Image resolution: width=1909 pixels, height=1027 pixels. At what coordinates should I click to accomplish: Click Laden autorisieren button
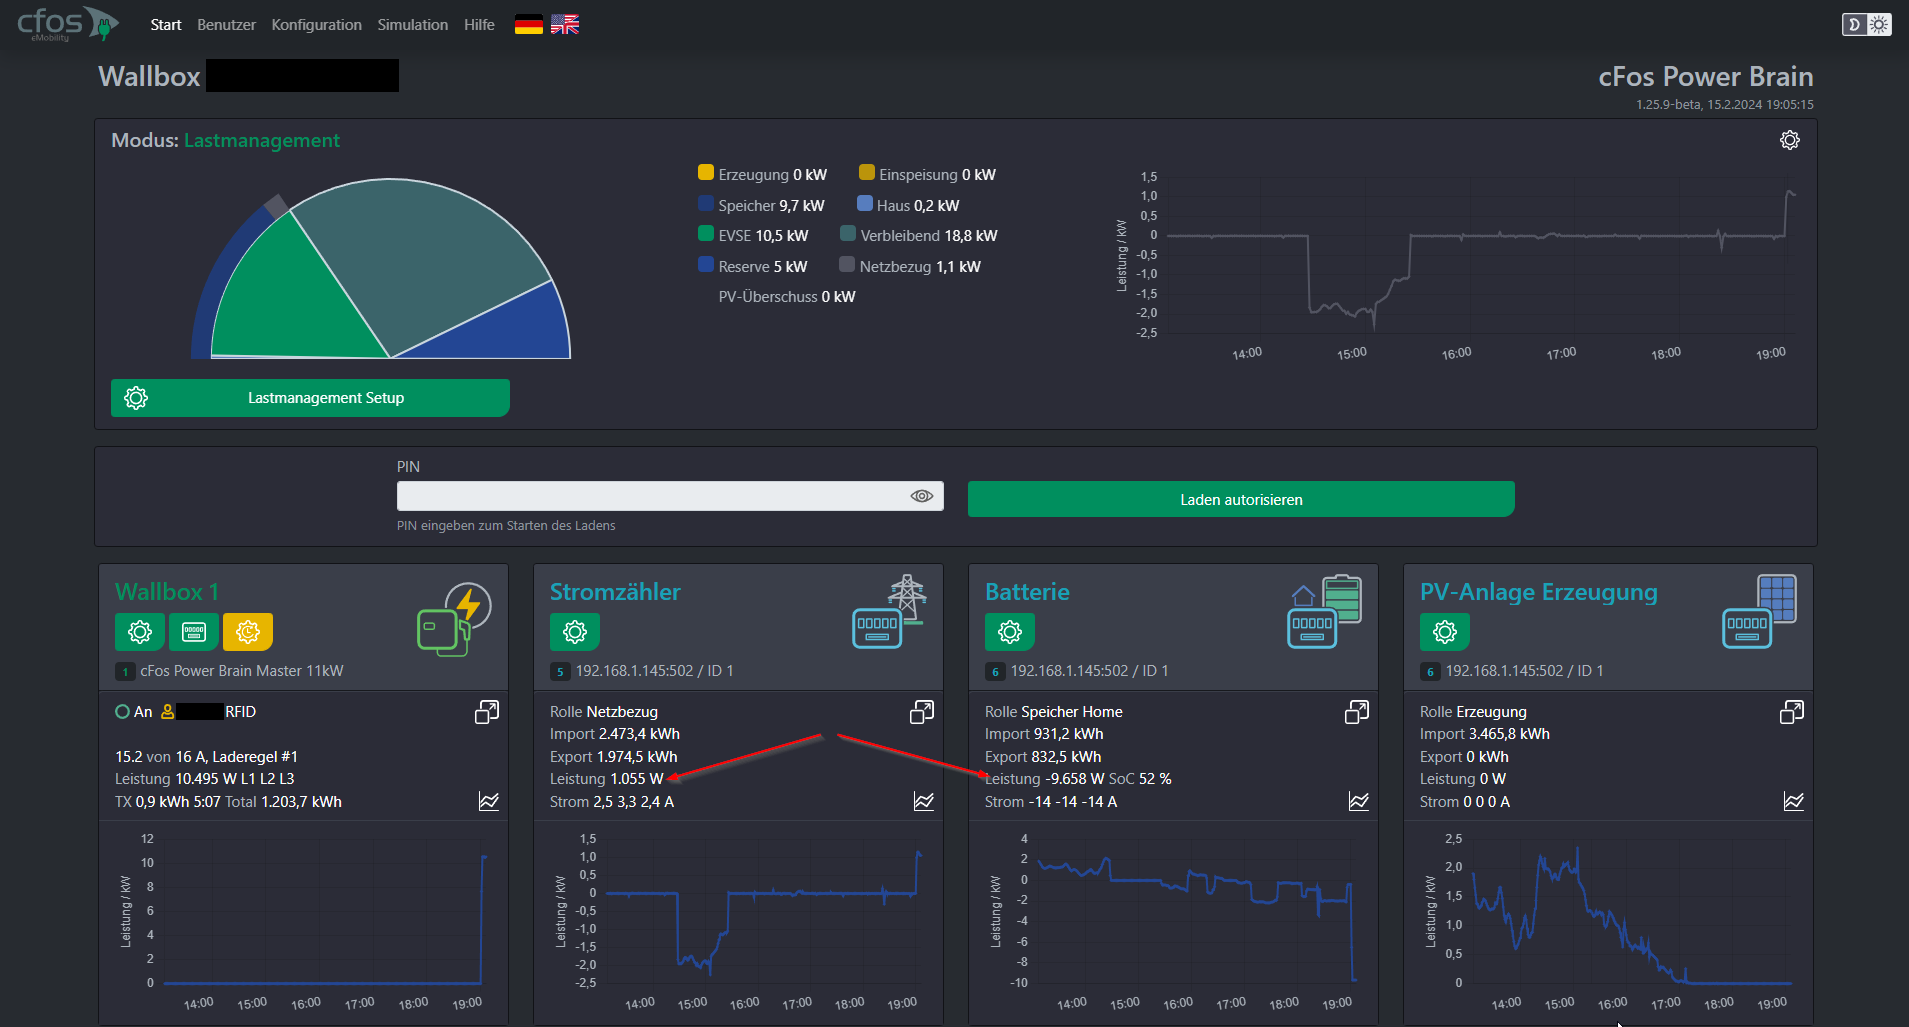tap(1241, 499)
